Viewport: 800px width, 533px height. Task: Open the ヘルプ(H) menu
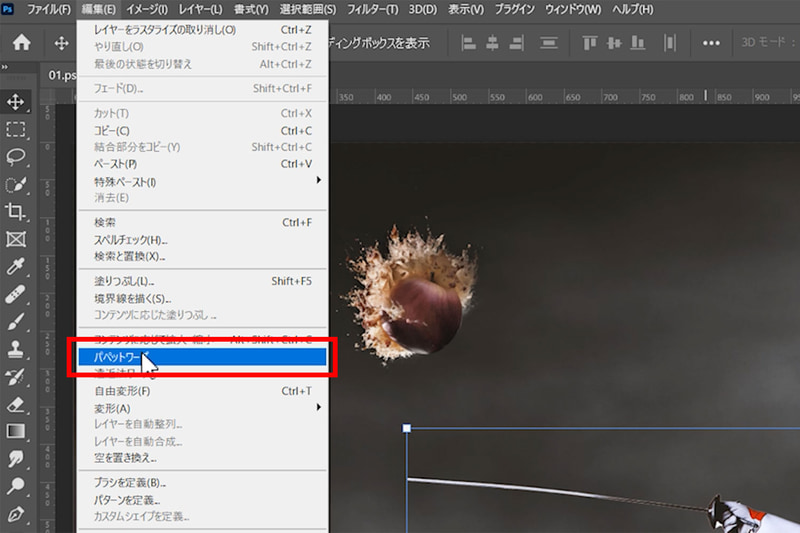(x=633, y=9)
